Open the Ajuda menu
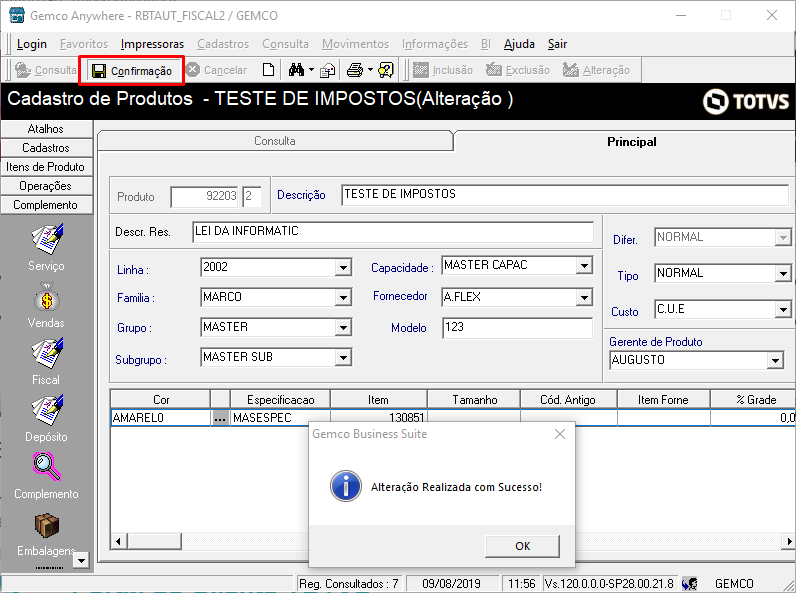 [519, 44]
